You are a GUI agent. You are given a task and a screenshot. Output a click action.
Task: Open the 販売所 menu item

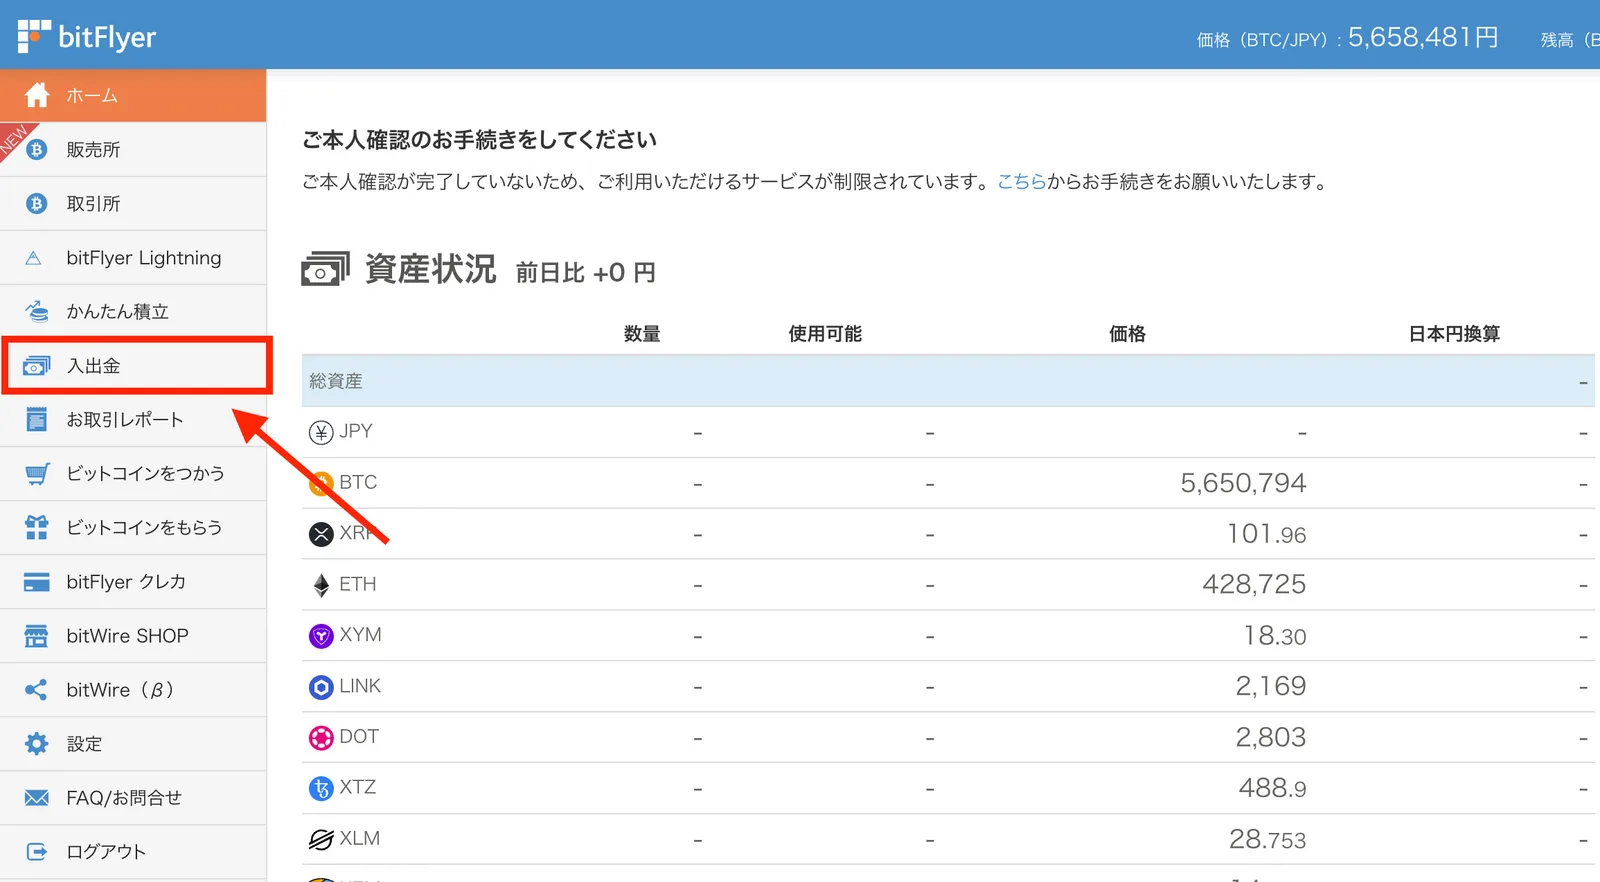pos(133,150)
